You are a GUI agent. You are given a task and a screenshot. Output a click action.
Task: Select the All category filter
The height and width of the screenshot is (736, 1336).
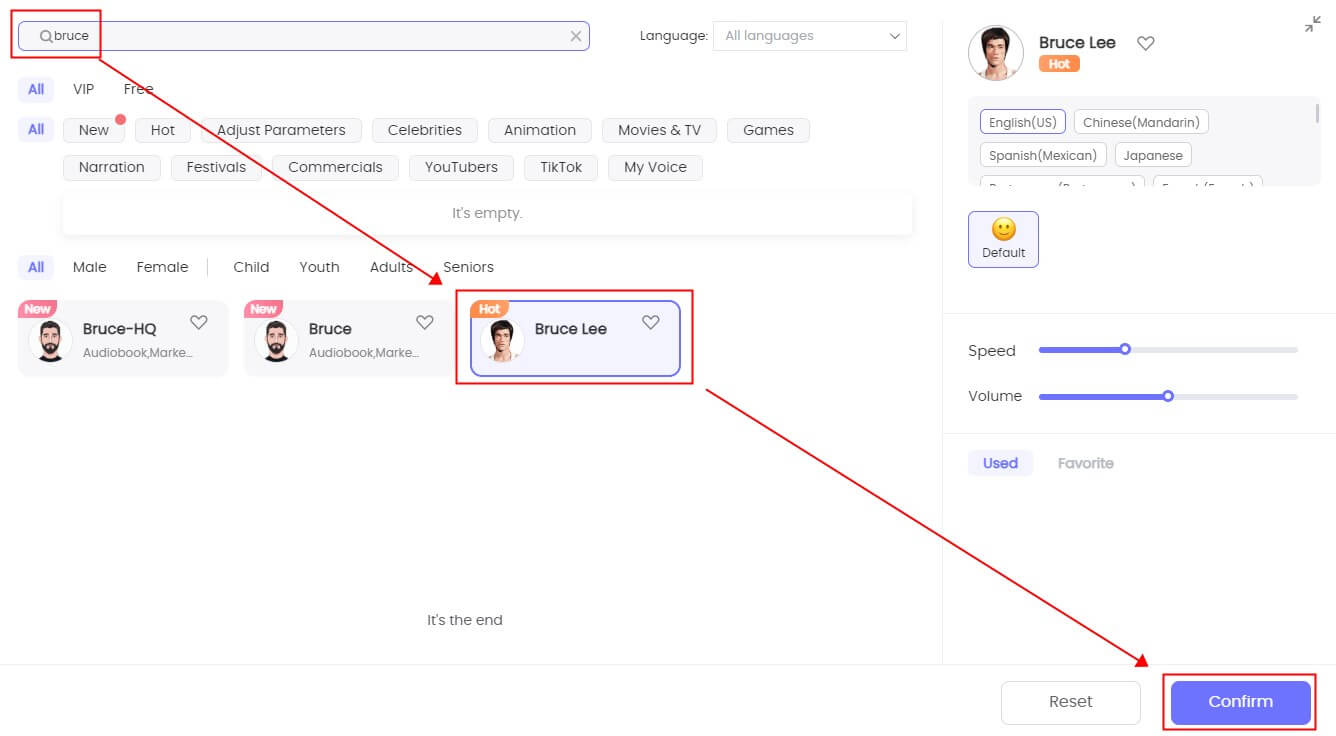pos(36,129)
